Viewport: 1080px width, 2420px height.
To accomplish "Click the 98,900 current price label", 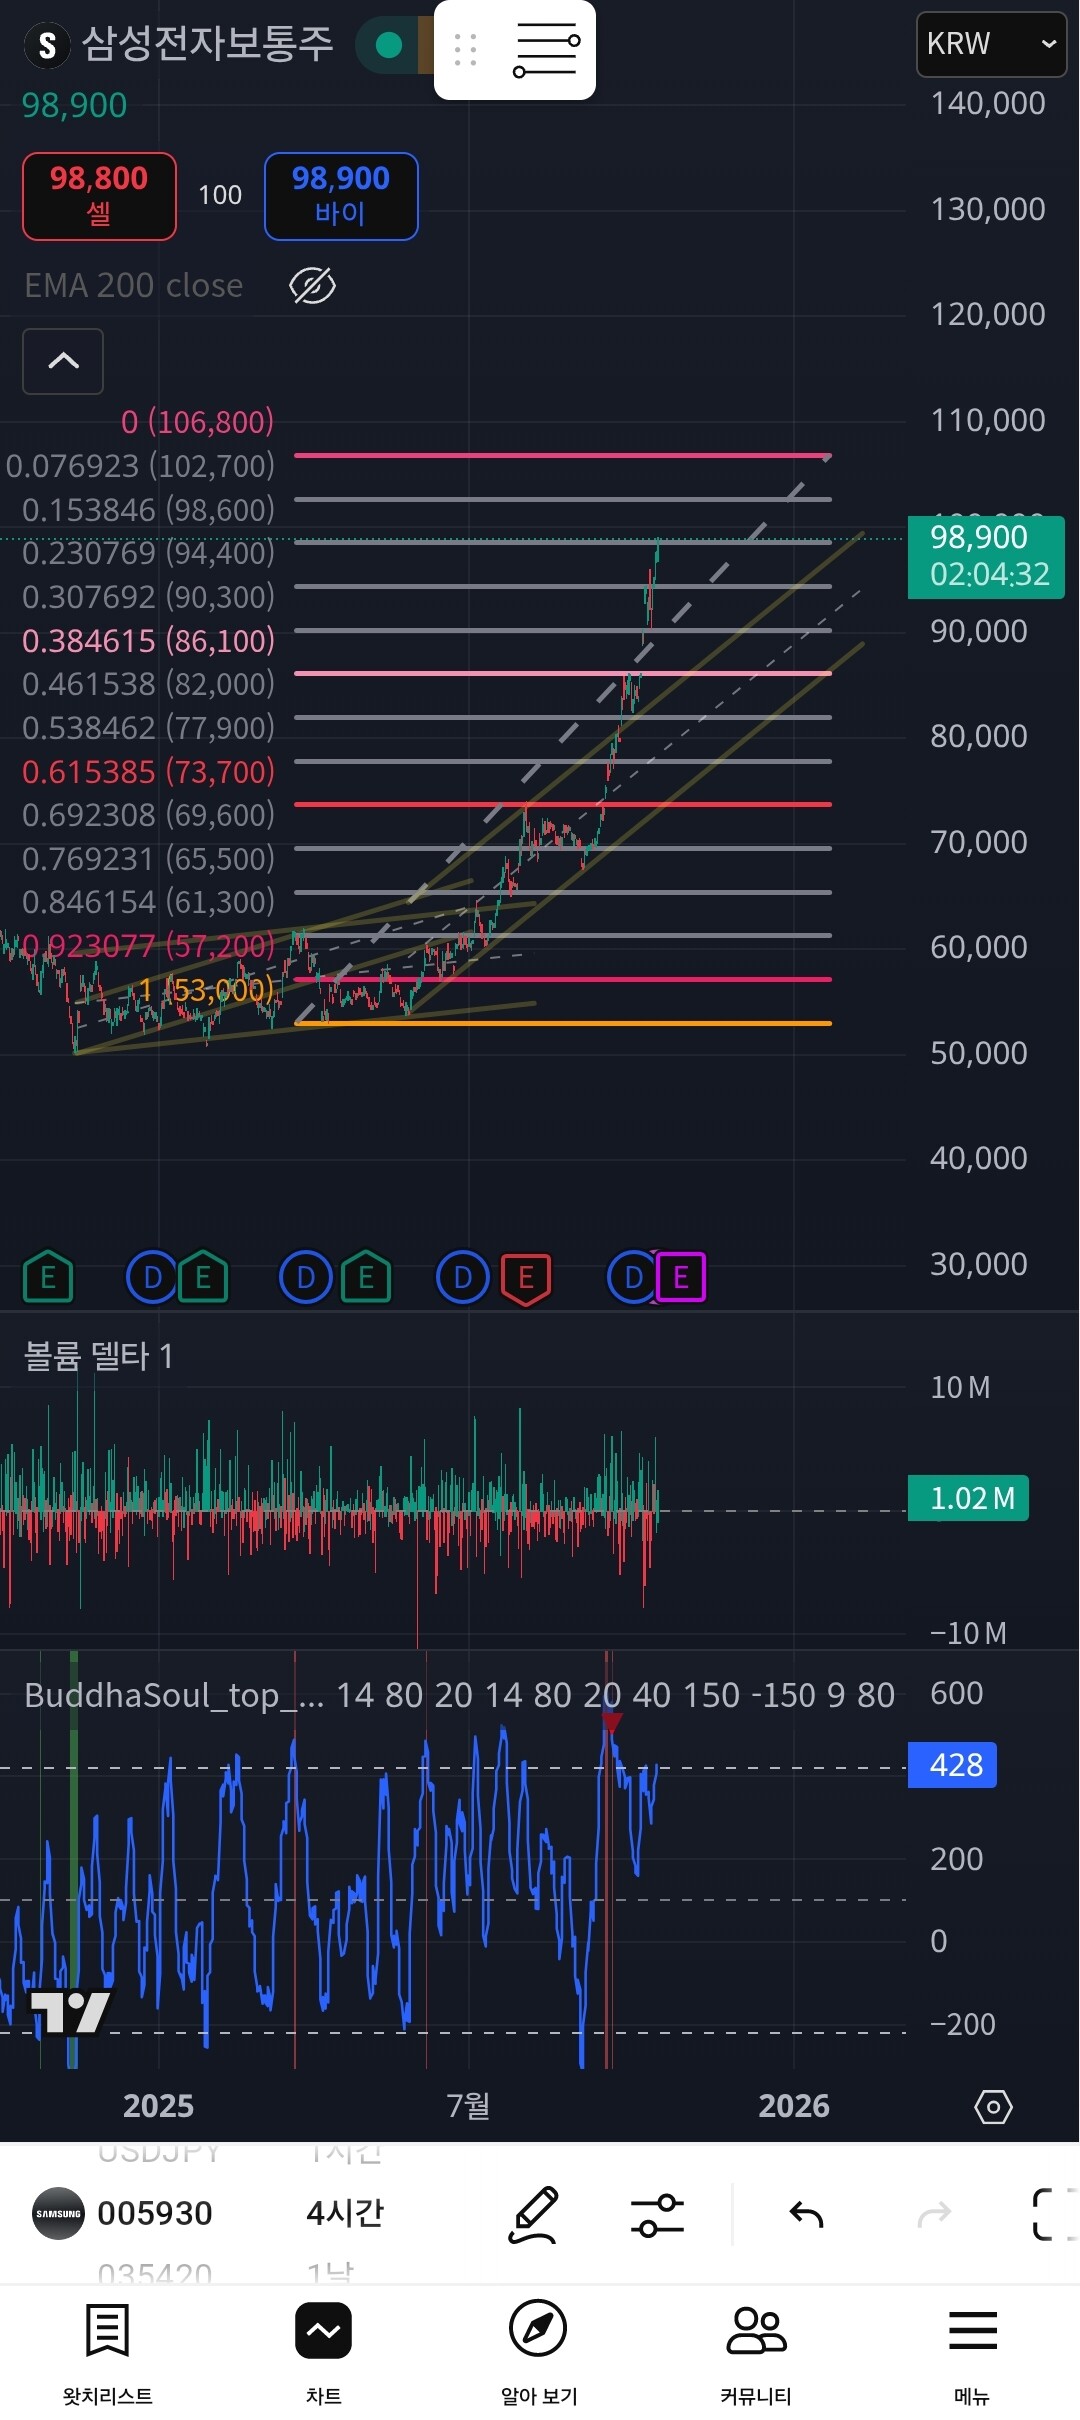I will point(986,556).
